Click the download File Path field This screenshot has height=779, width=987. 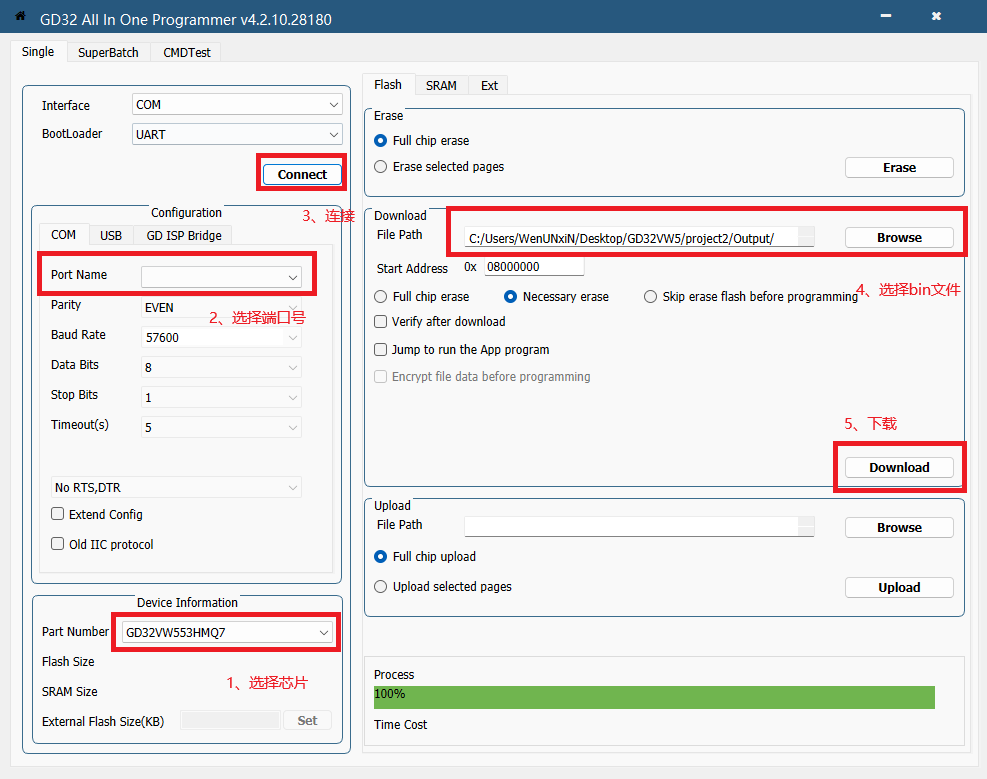640,238
